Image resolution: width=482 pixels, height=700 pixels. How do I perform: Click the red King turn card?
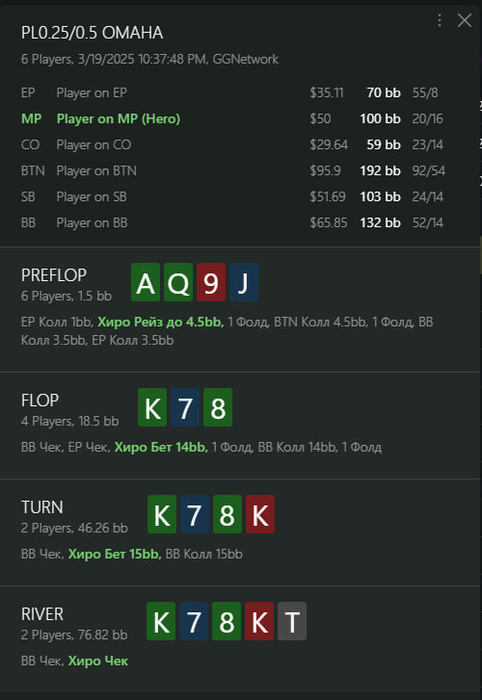coord(260,514)
